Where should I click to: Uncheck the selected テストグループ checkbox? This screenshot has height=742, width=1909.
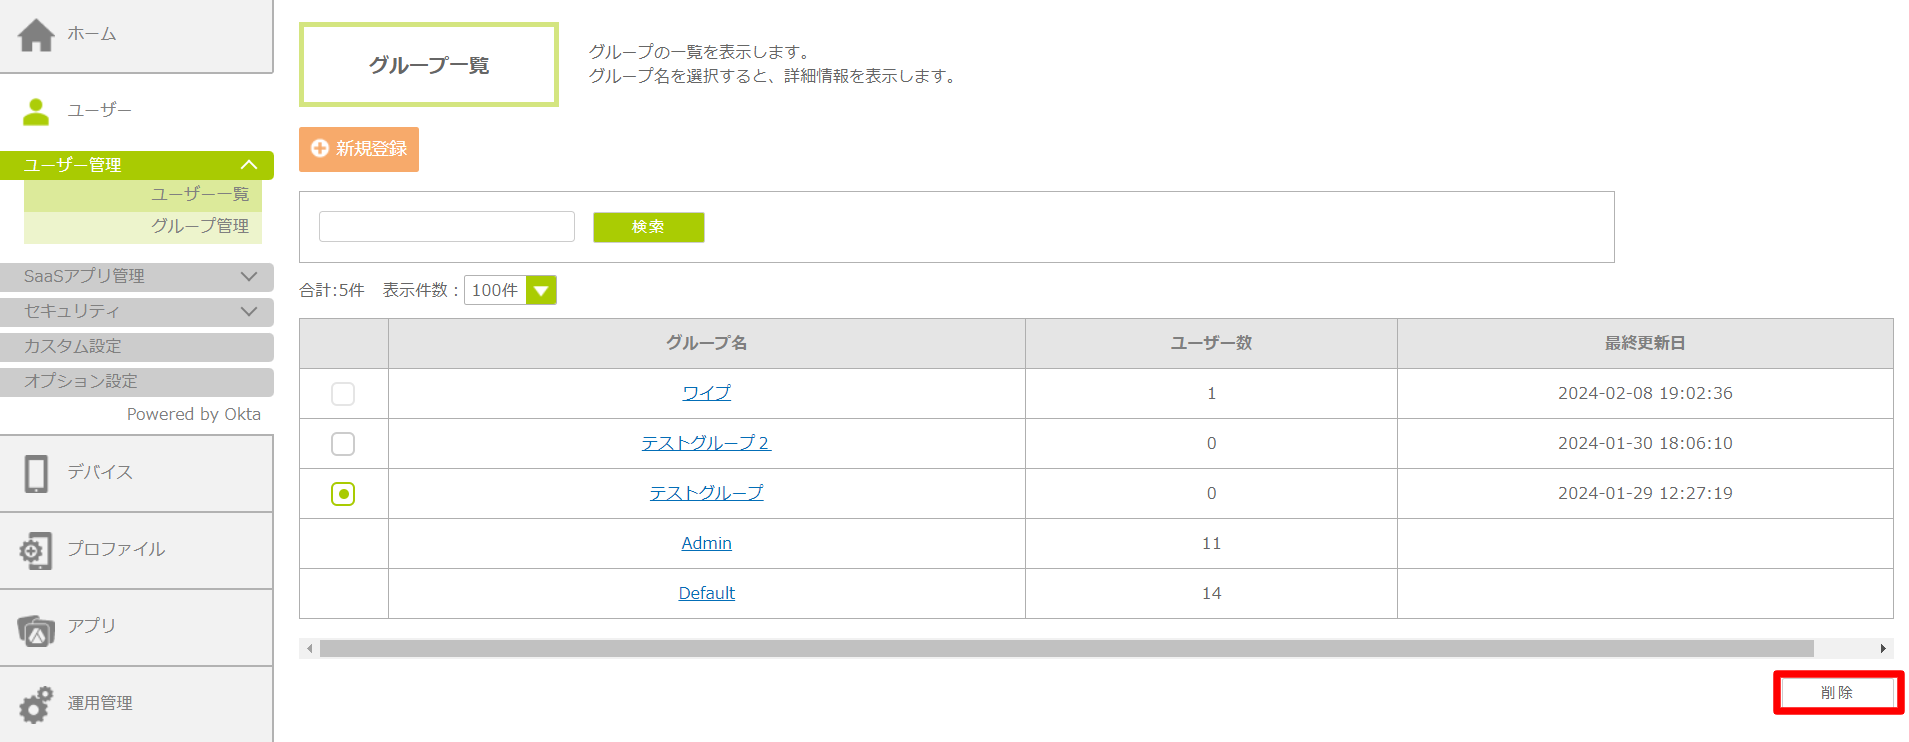pos(343,494)
